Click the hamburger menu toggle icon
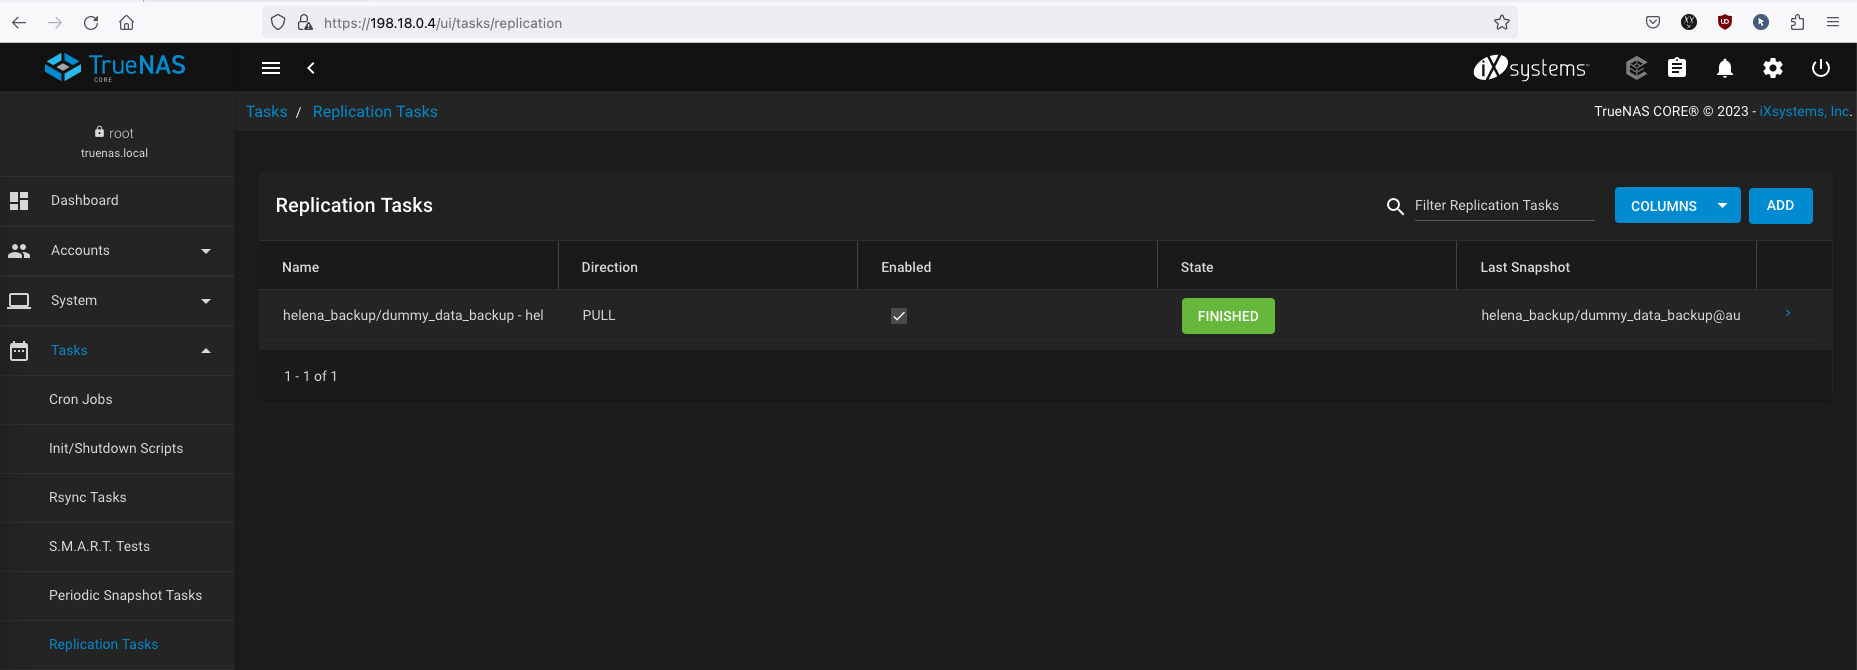 click(270, 68)
